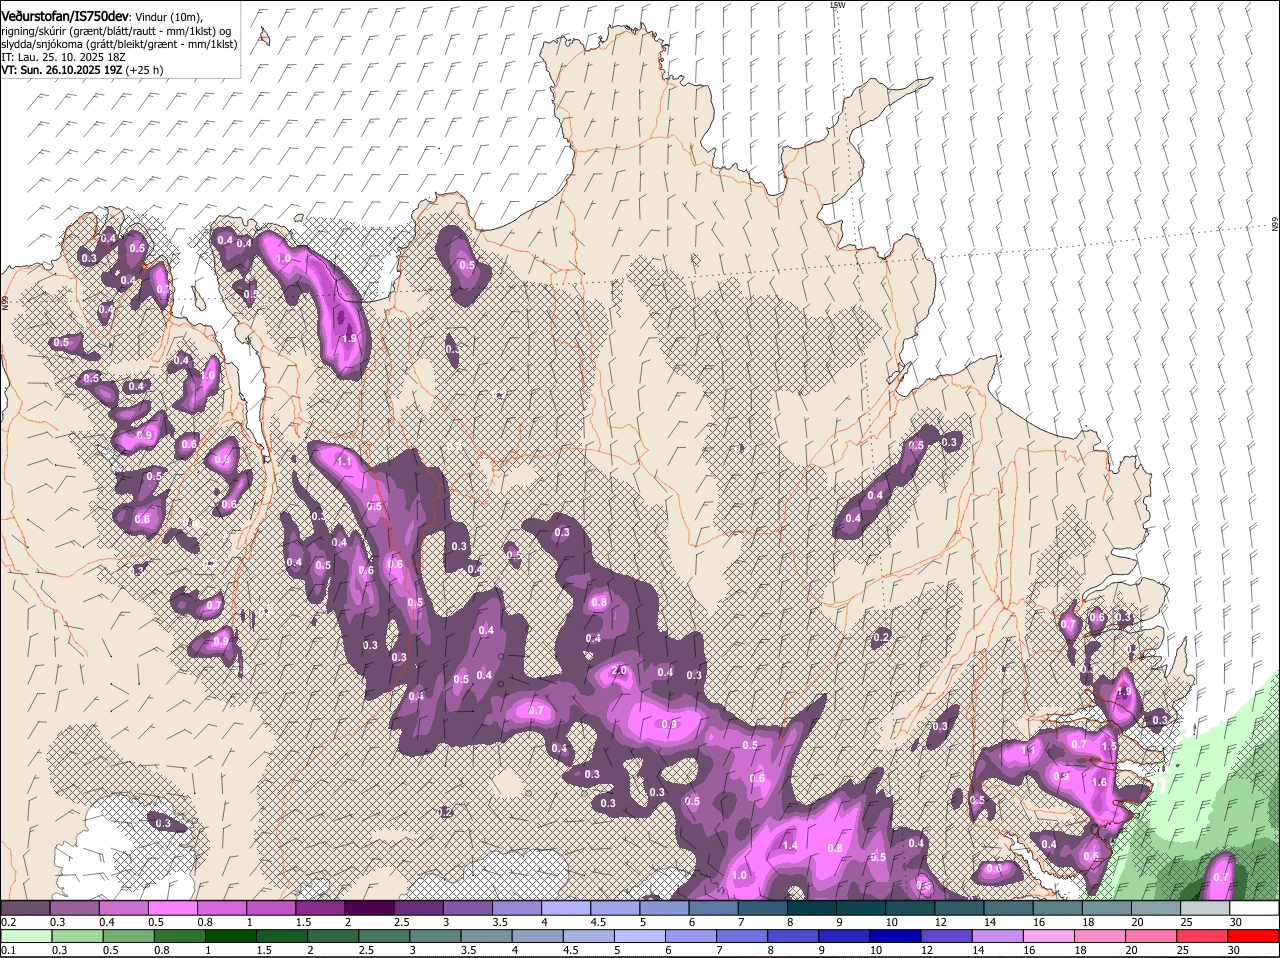Pick the upper legend swatch labeled 0.4

[x=123, y=908]
